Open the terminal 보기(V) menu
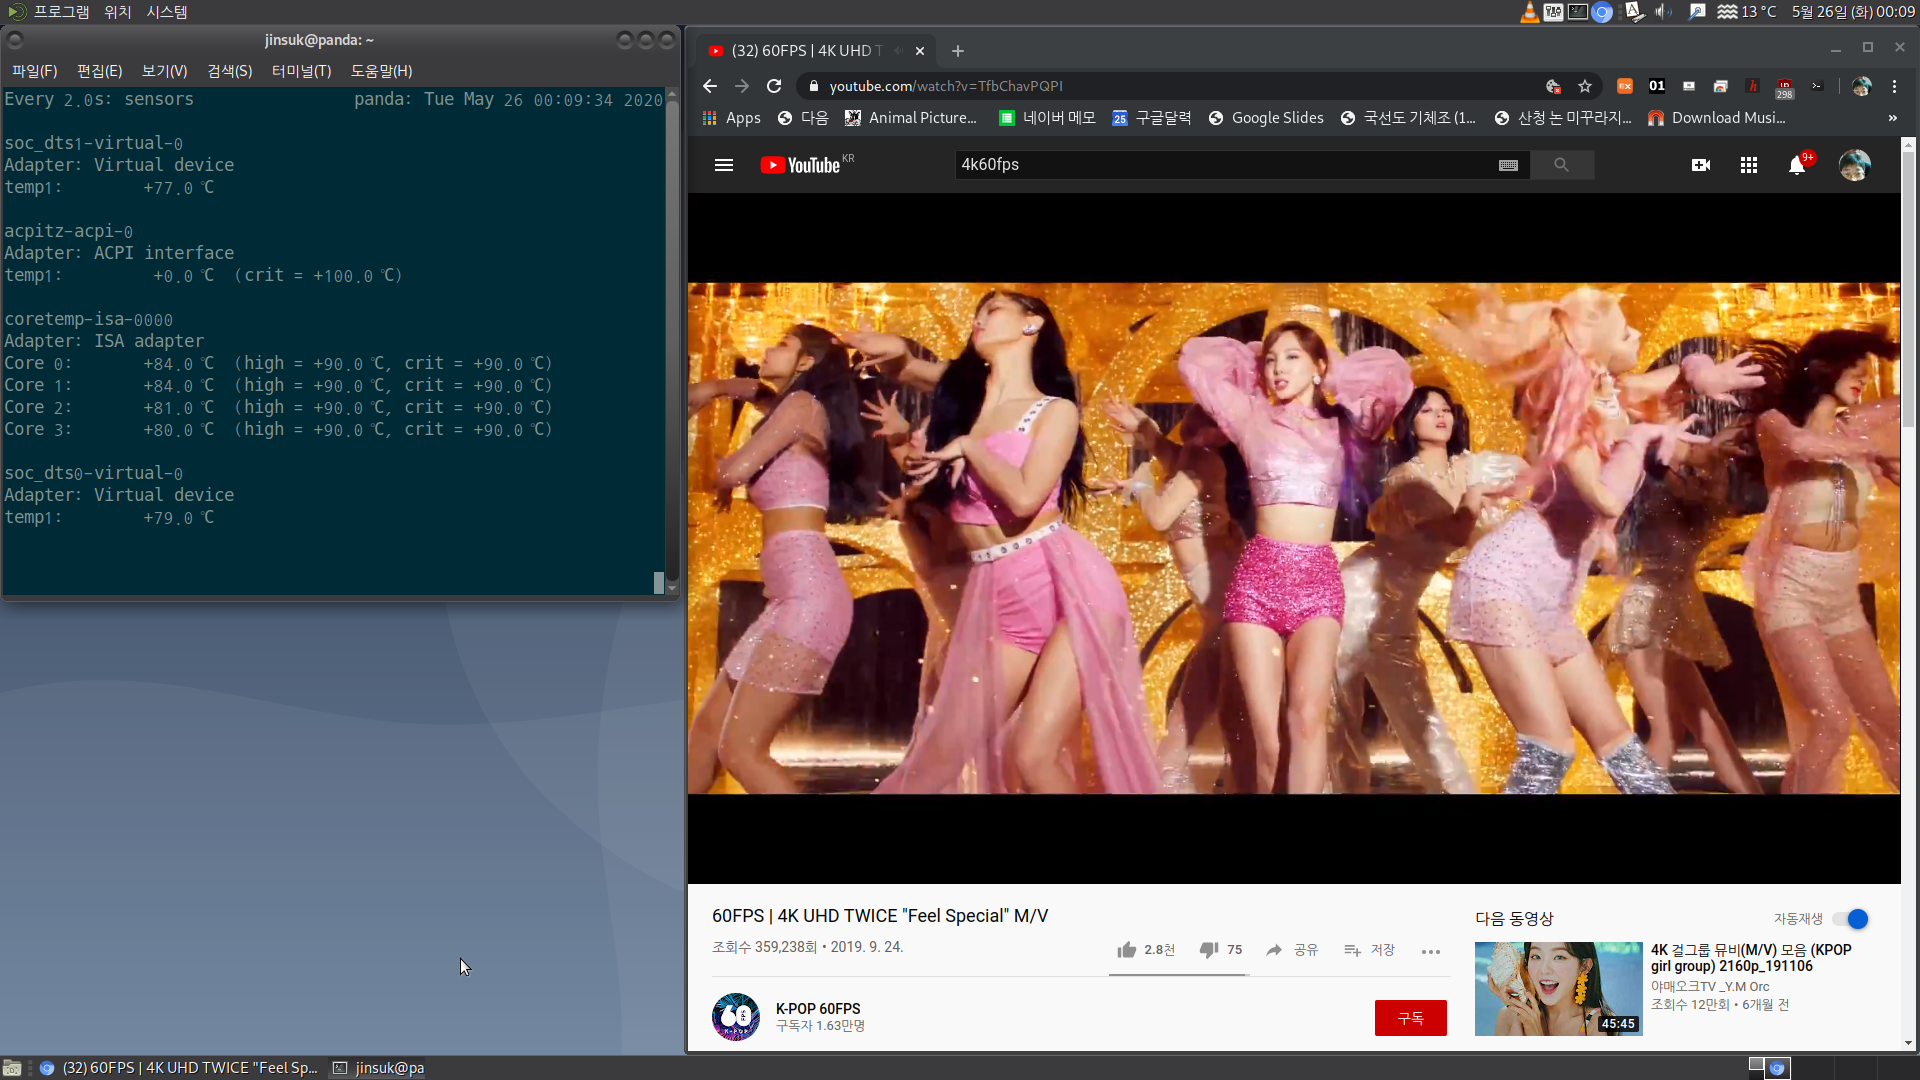 tap(165, 71)
